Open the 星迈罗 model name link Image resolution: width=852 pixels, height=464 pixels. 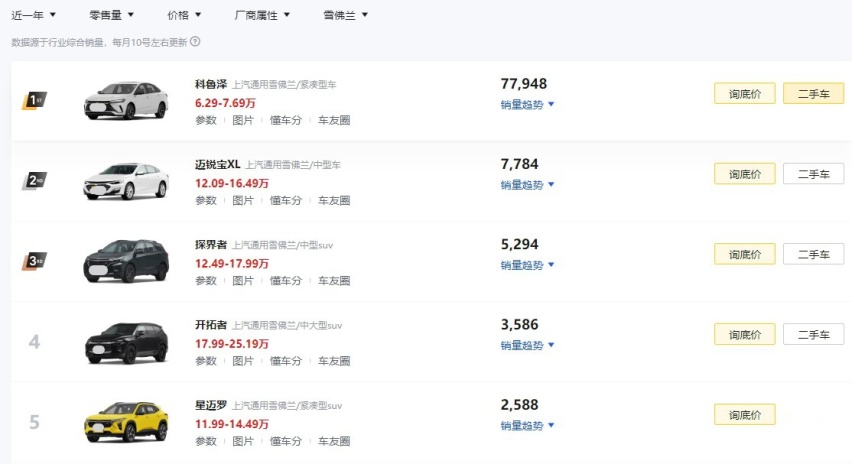tap(211, 405)
